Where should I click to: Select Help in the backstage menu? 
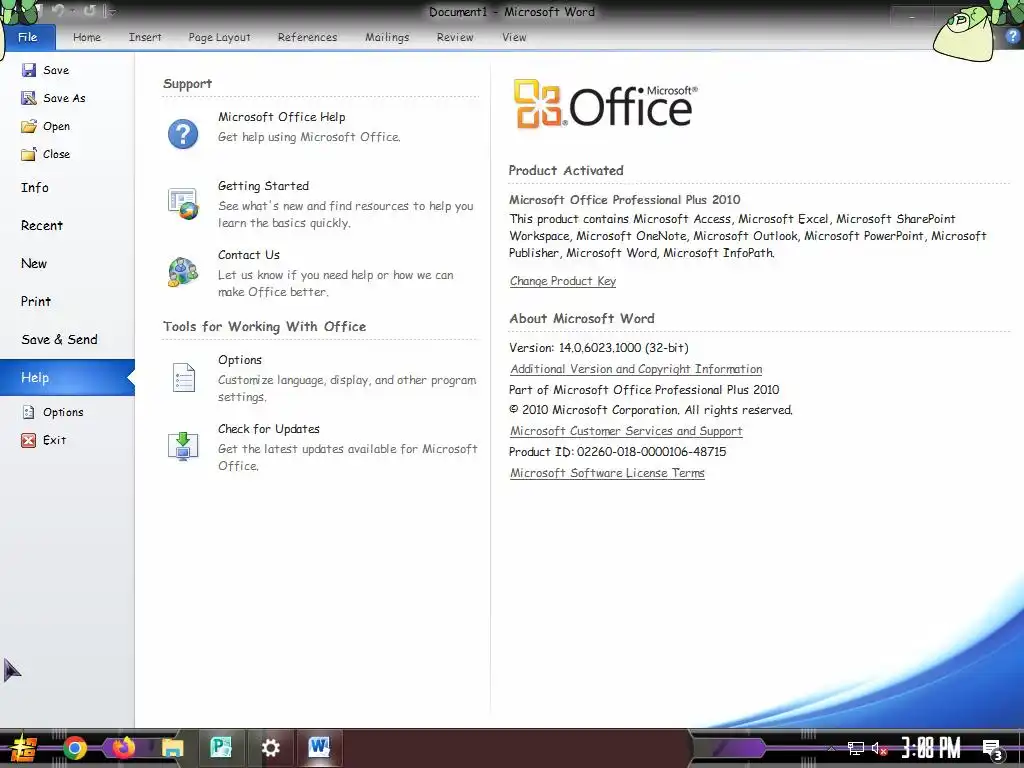pyautogui.click(x=67, y=377)
